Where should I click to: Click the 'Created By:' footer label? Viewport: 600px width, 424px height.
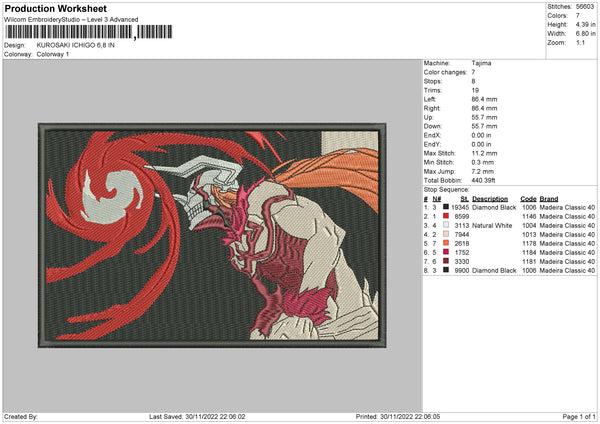[x=21, y=416]
